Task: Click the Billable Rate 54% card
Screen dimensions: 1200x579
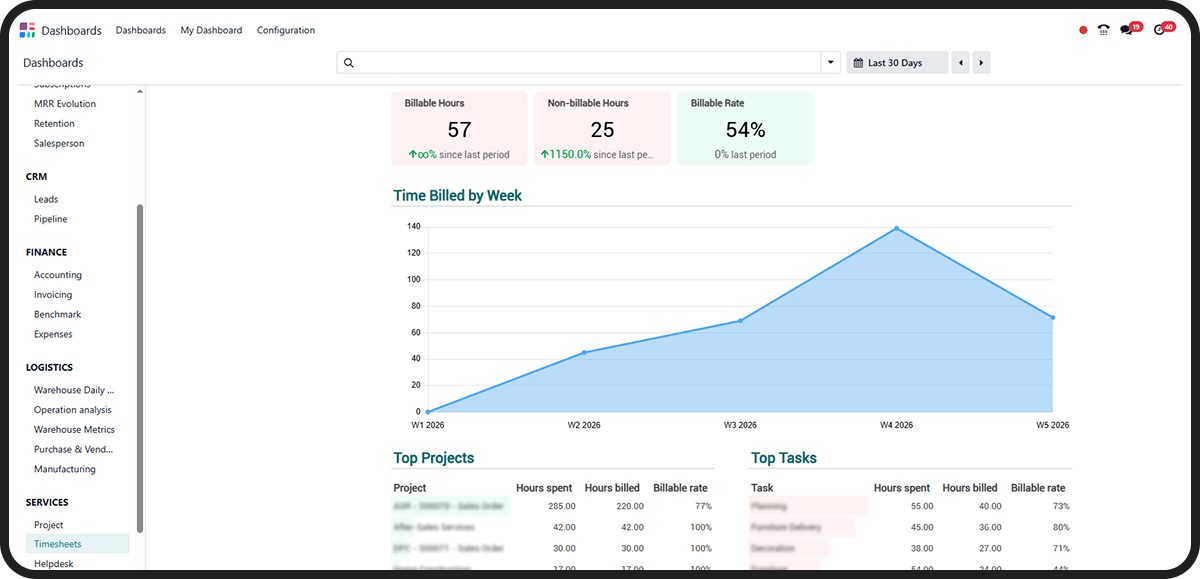Action: [745, 128]
